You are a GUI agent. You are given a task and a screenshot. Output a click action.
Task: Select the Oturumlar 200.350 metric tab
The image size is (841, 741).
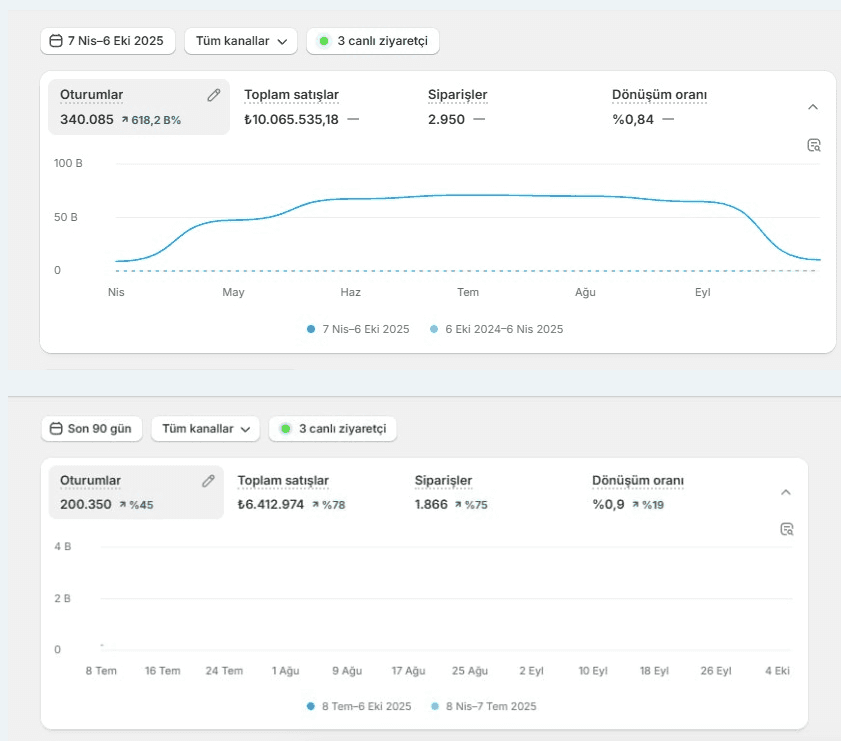click(x=136, y=492)
